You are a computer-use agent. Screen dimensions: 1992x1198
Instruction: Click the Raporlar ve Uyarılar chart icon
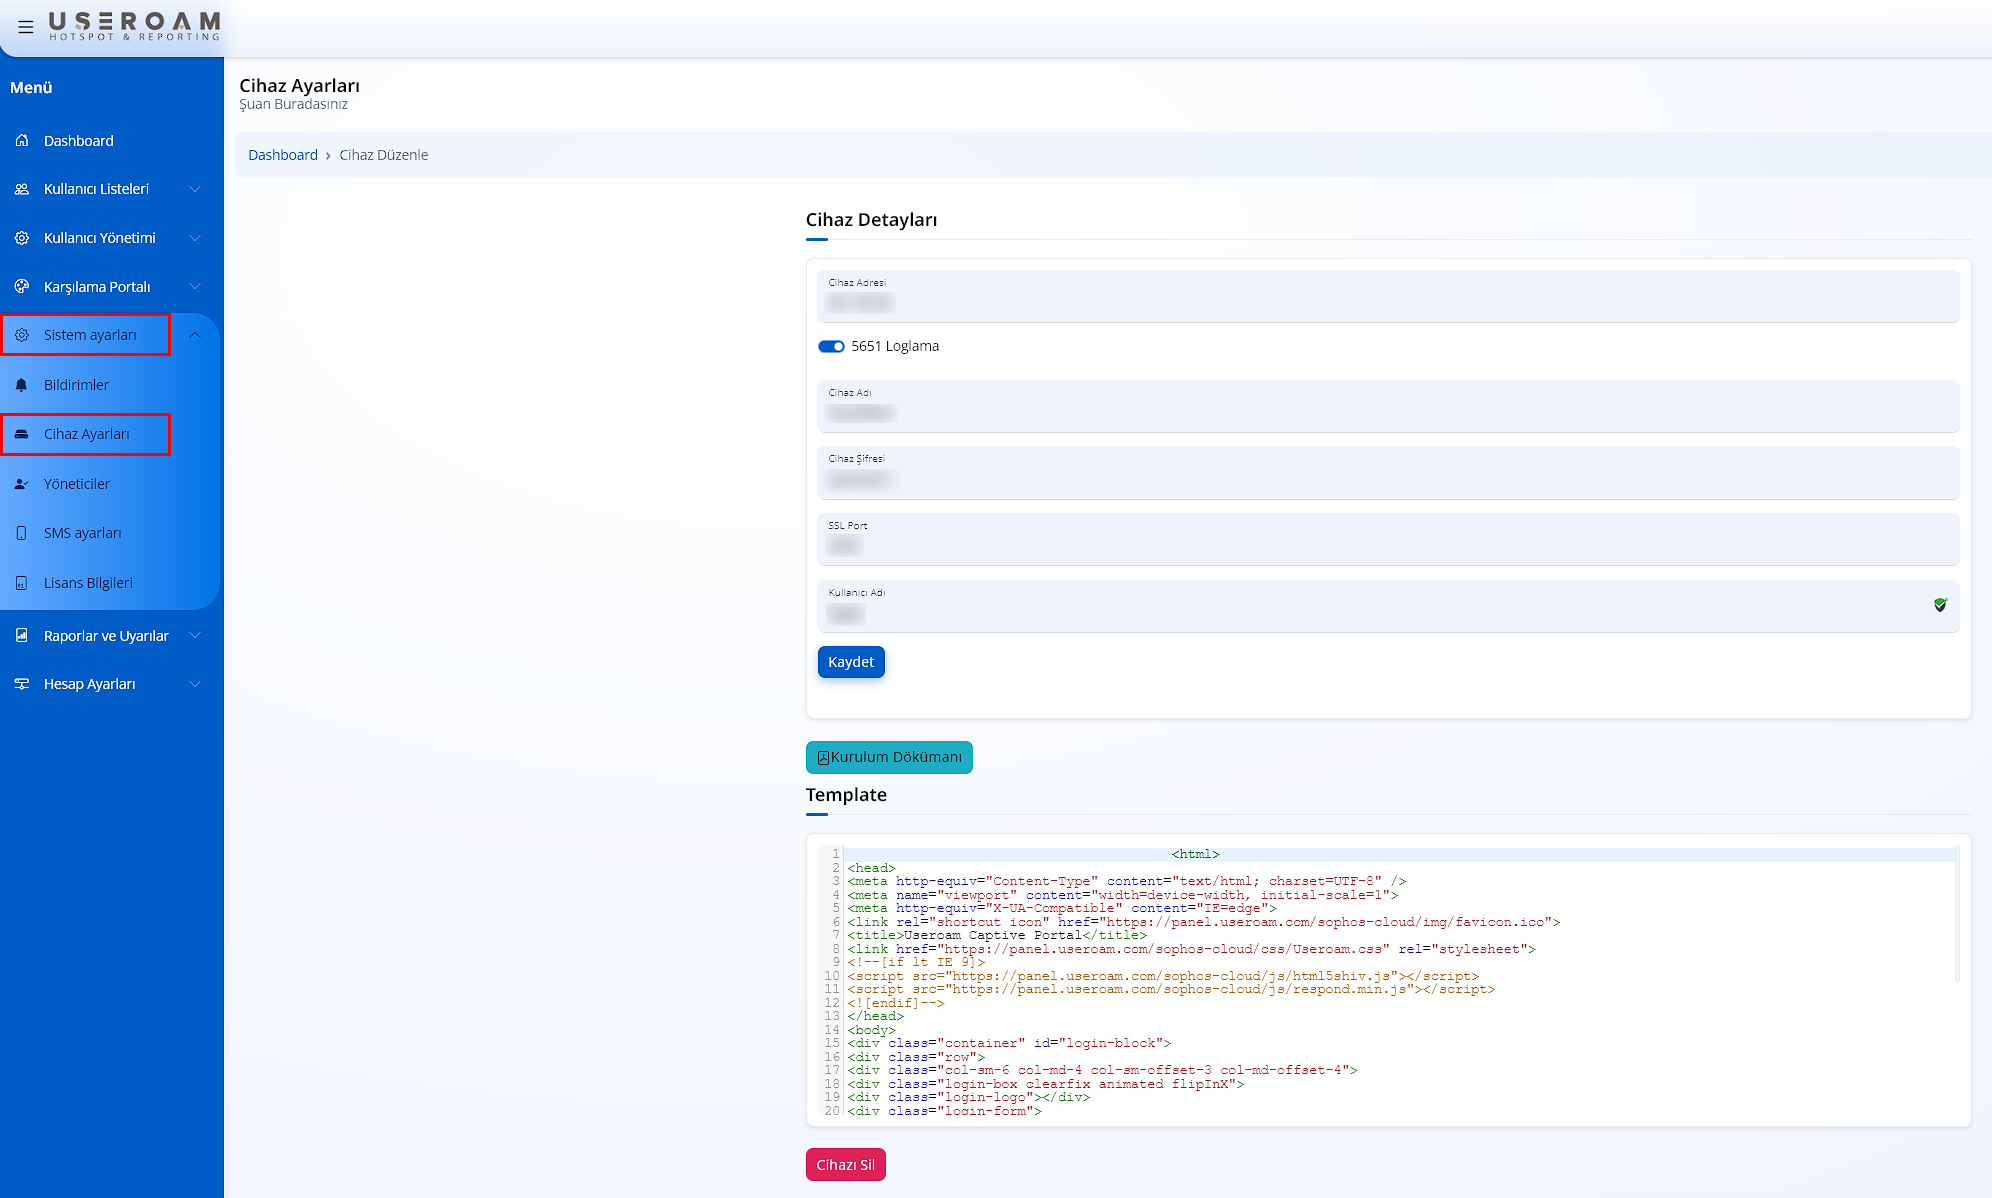click(x=22, y=636)
